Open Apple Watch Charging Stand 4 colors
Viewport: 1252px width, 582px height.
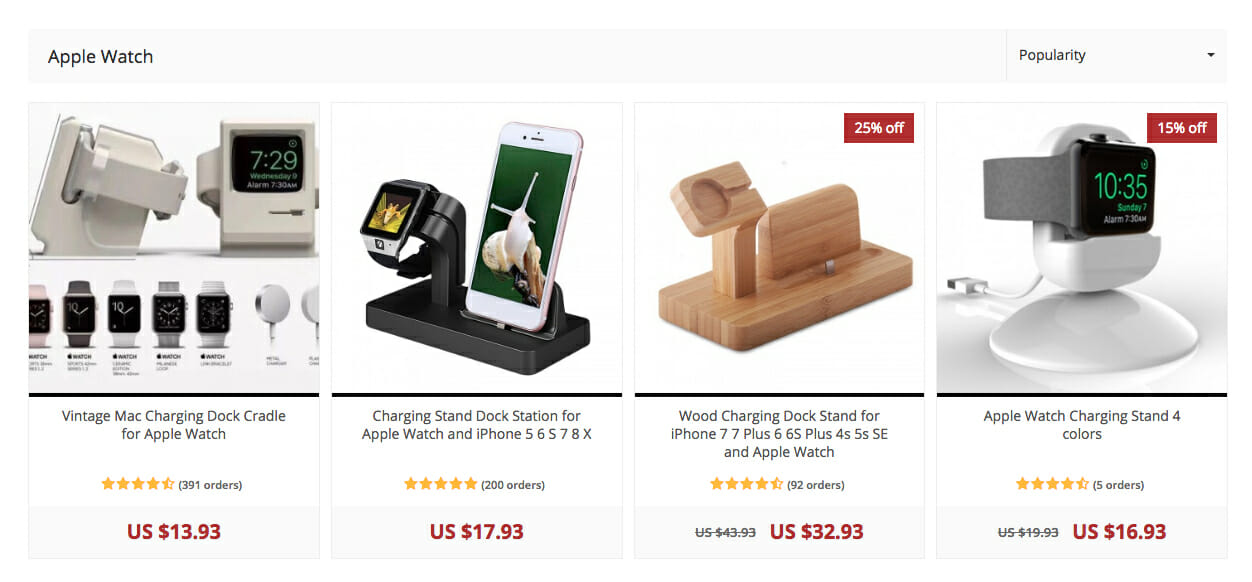point(1082,425)
